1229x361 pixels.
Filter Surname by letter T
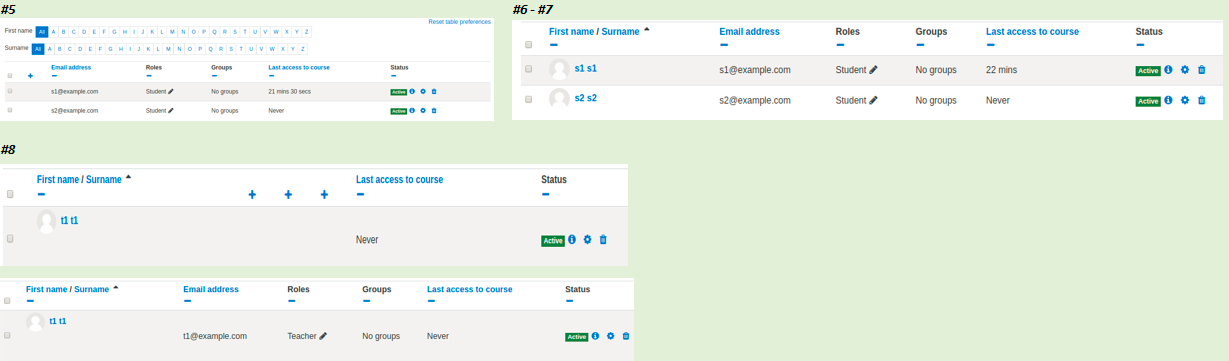coord(240,48)
